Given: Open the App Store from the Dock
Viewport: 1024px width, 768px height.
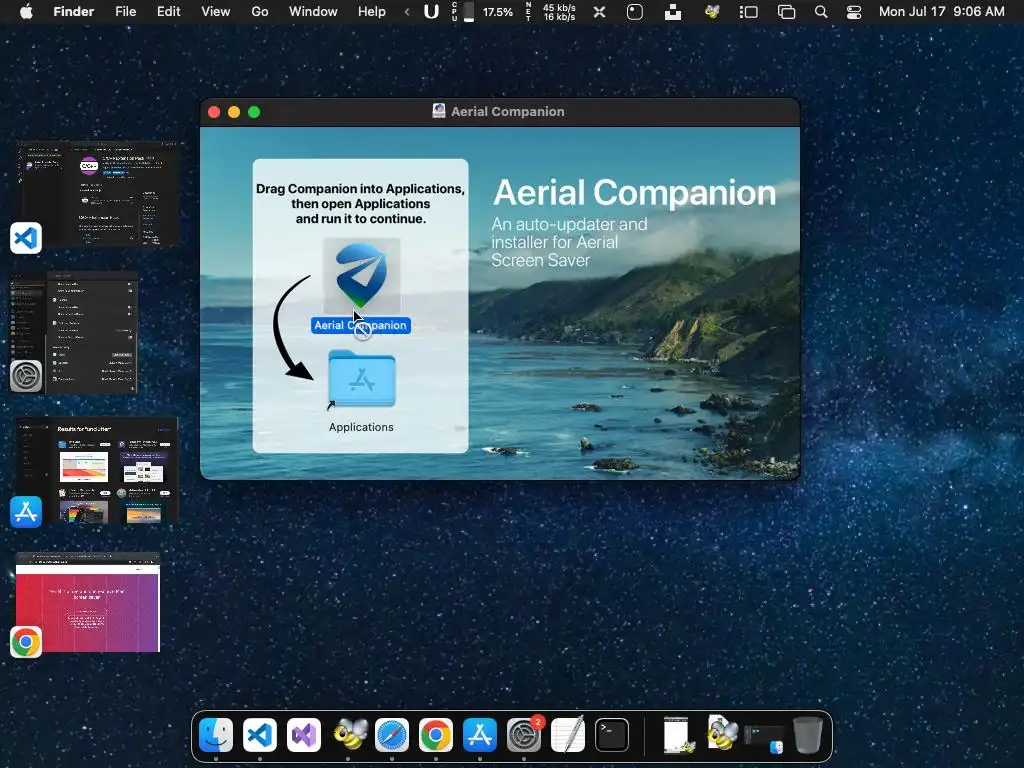Looking at the screenshot, I should pos(480,735).
